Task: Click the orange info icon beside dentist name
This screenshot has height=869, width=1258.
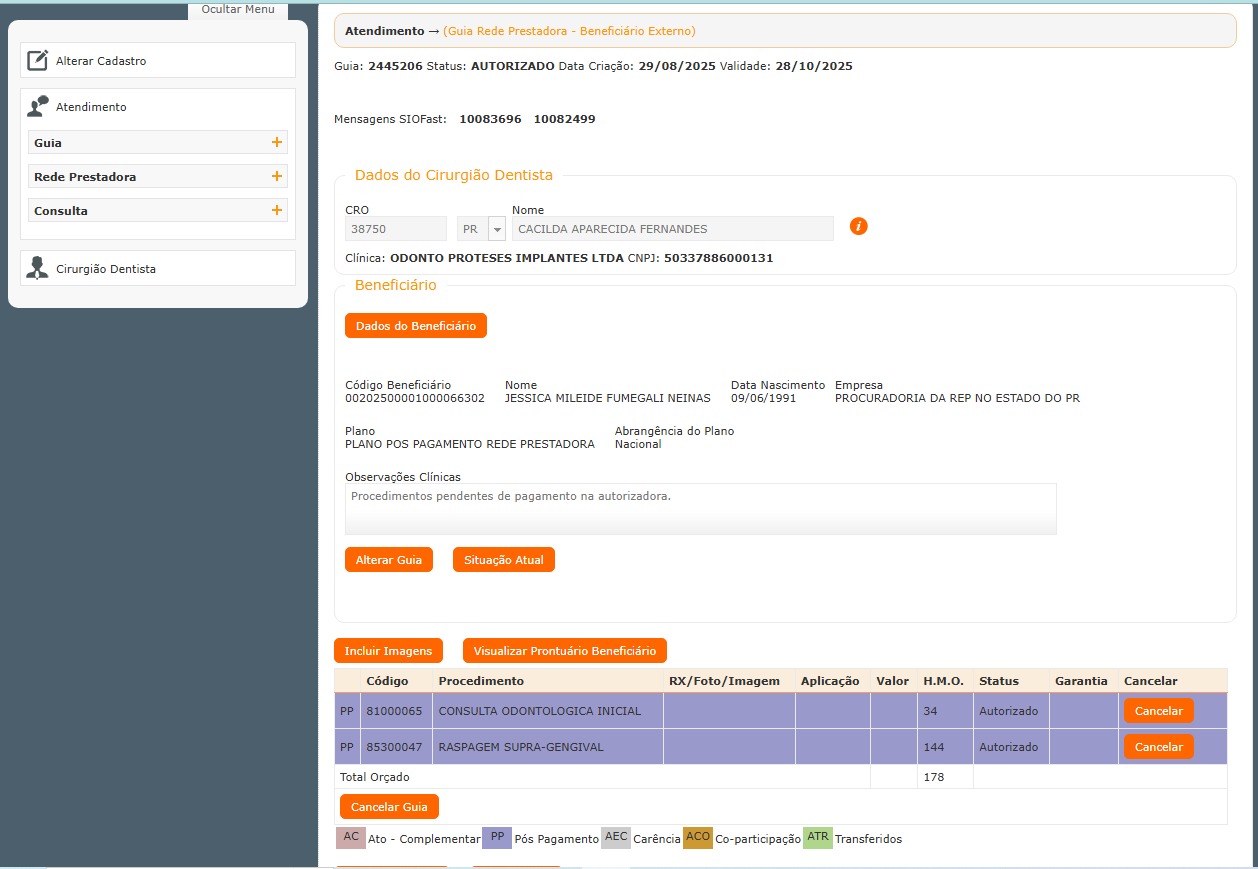Action: (x=858, y=227)
